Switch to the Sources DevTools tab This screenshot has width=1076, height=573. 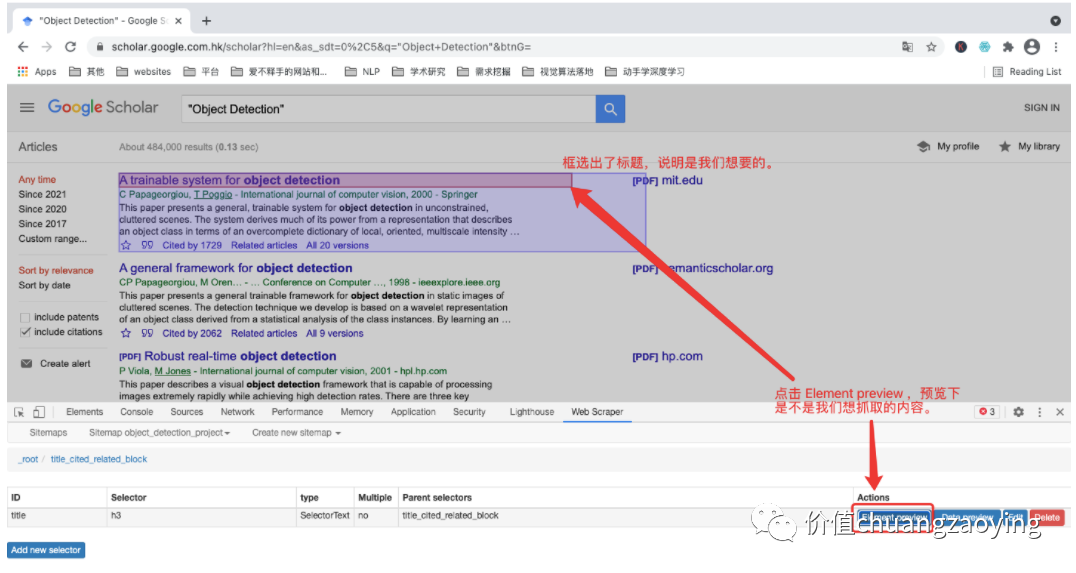[187, 412]
